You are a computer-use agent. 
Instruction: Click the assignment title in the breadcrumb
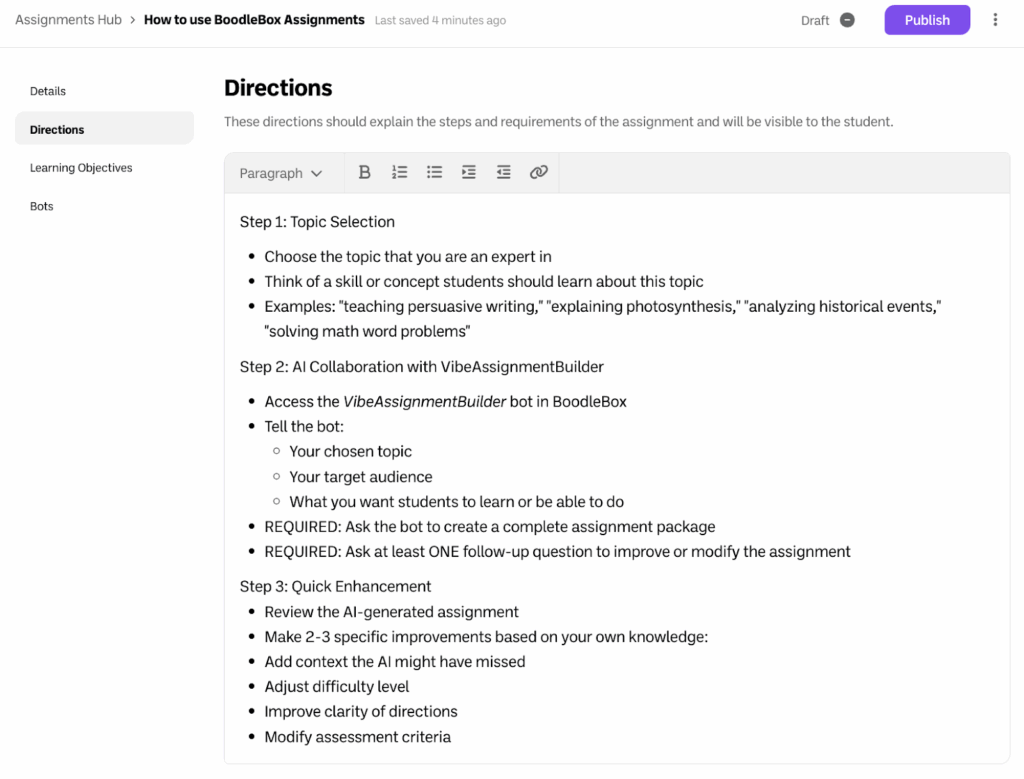(x=254, y=20)
